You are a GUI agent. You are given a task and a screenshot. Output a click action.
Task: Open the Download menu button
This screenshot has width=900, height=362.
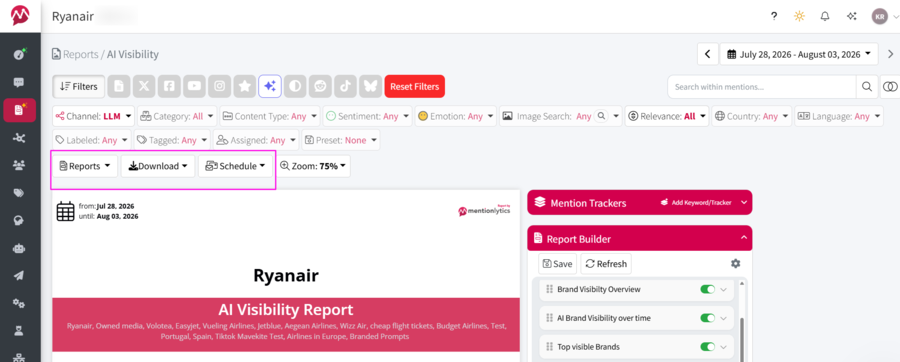[158, 166]
